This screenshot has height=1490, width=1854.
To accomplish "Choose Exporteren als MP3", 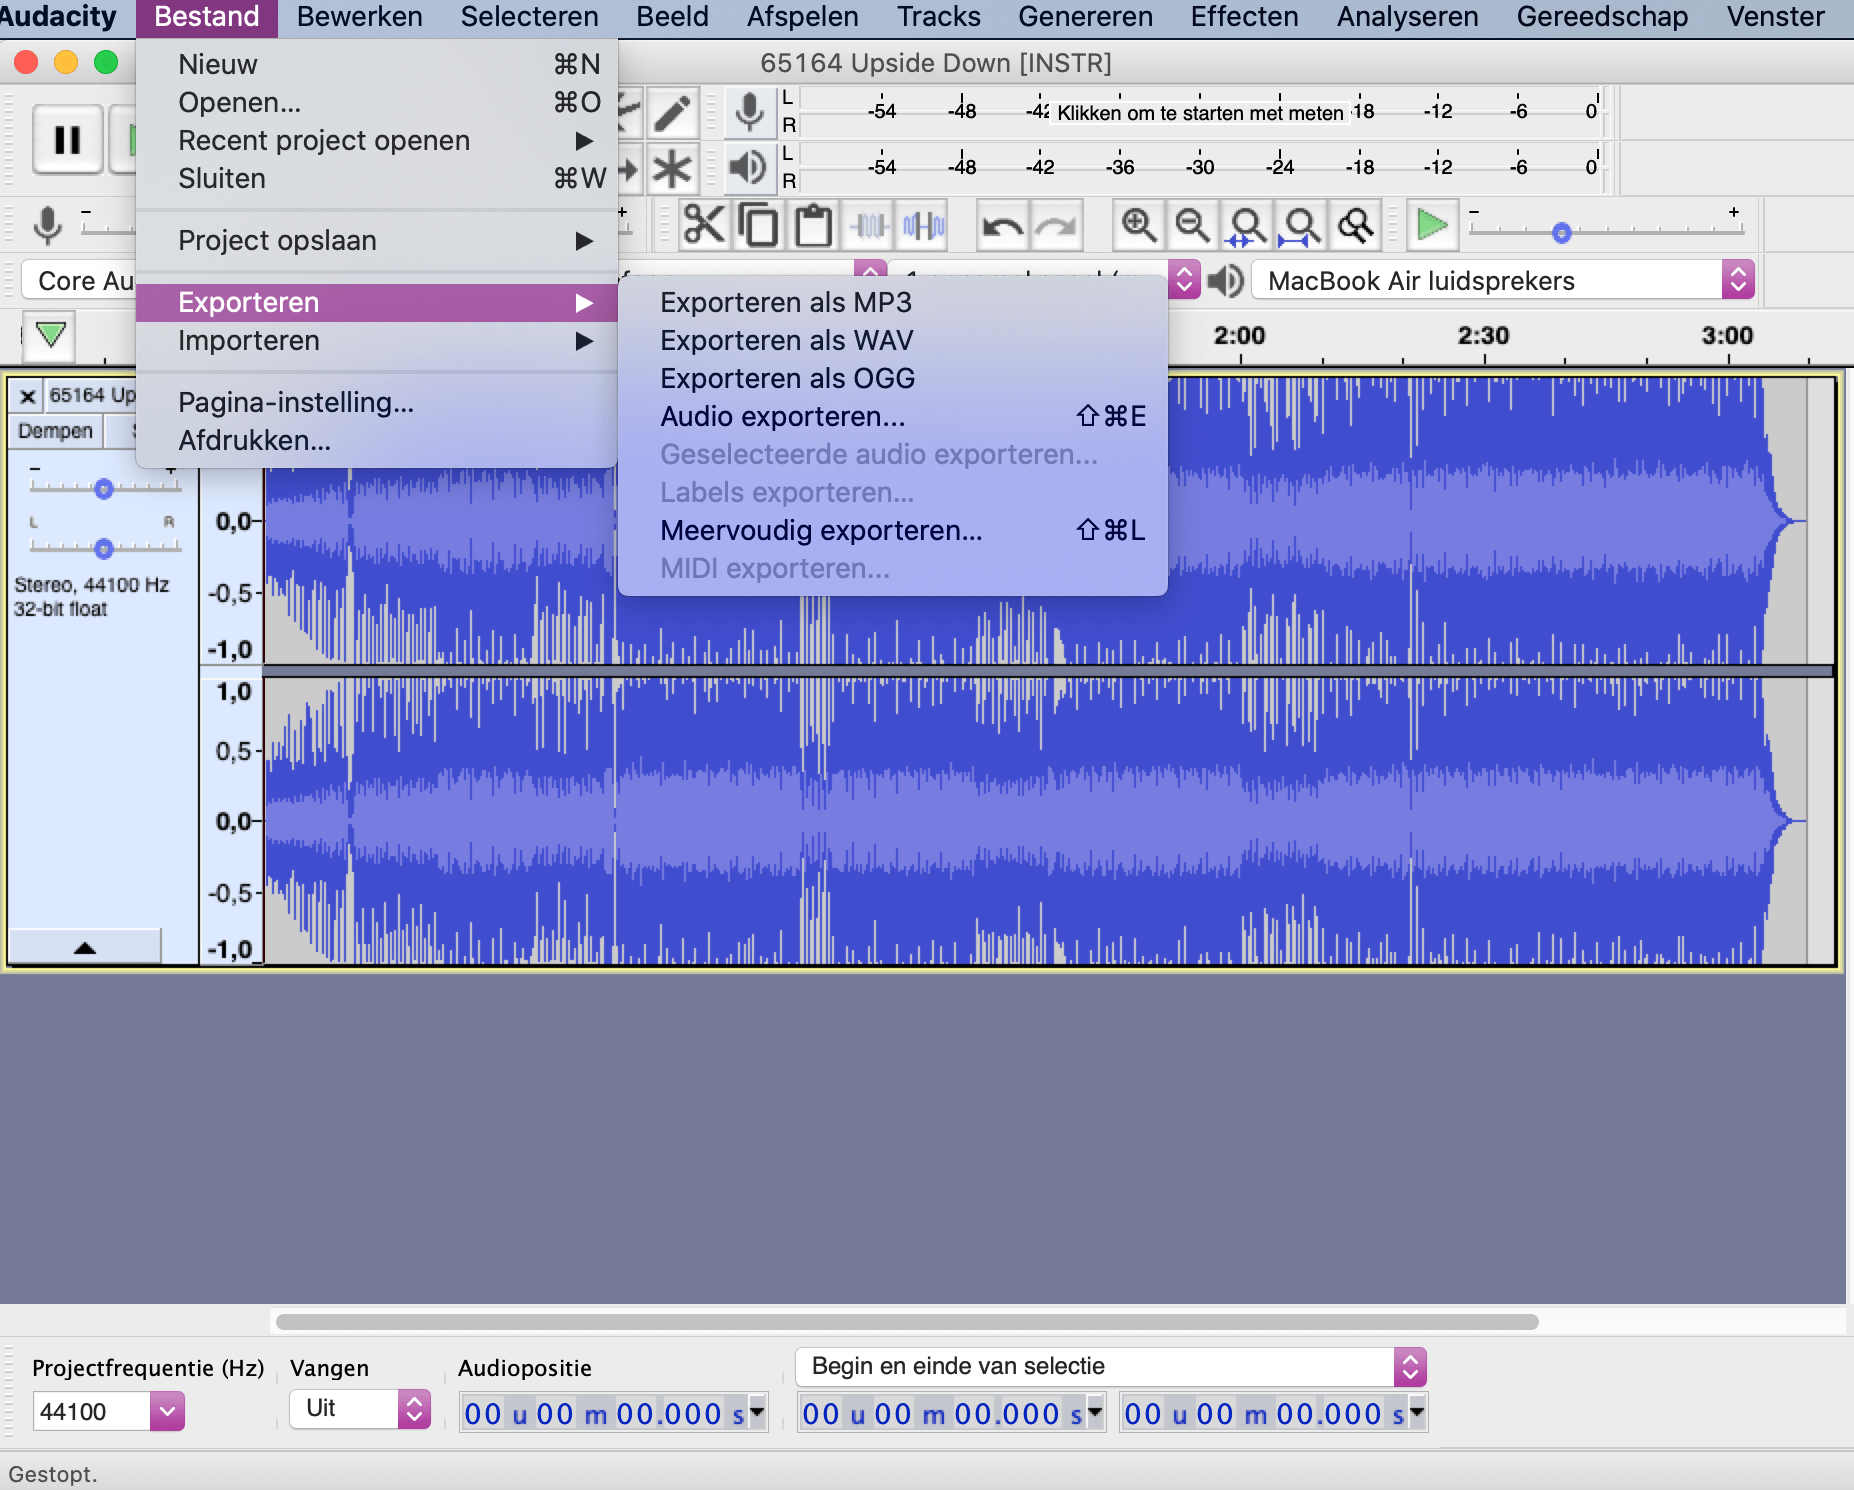I will point(892,303).
